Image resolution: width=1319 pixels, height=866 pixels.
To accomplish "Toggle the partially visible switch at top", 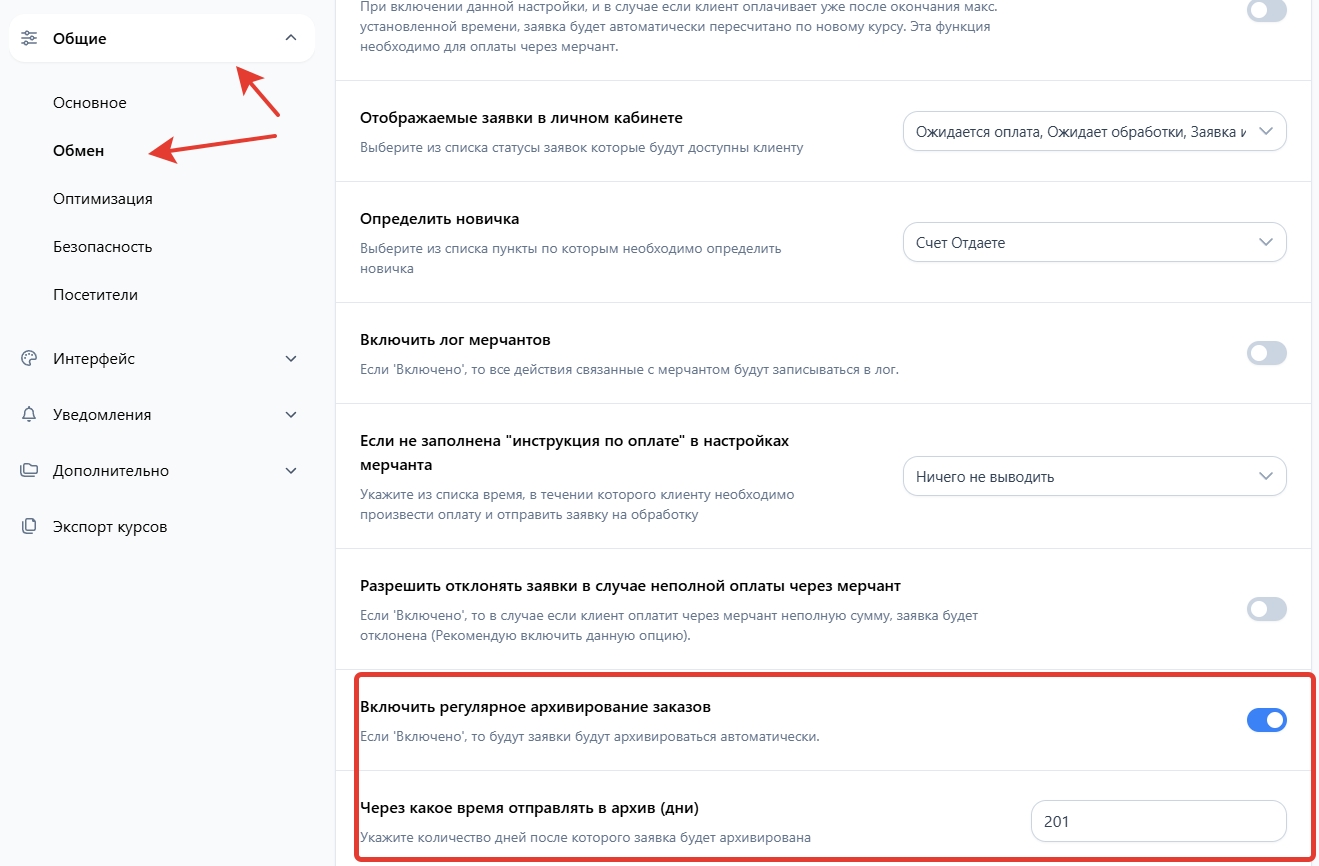I will [1266, 11].
